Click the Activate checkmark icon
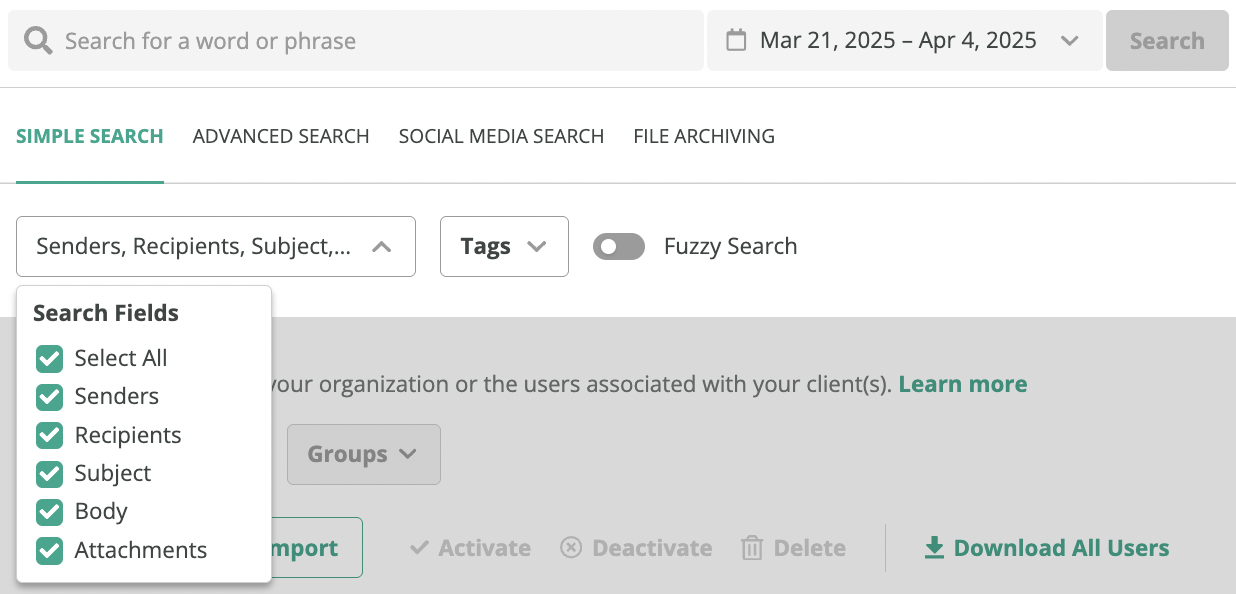The height and width of the screenshot is (594, 1236). pos(420,548)
